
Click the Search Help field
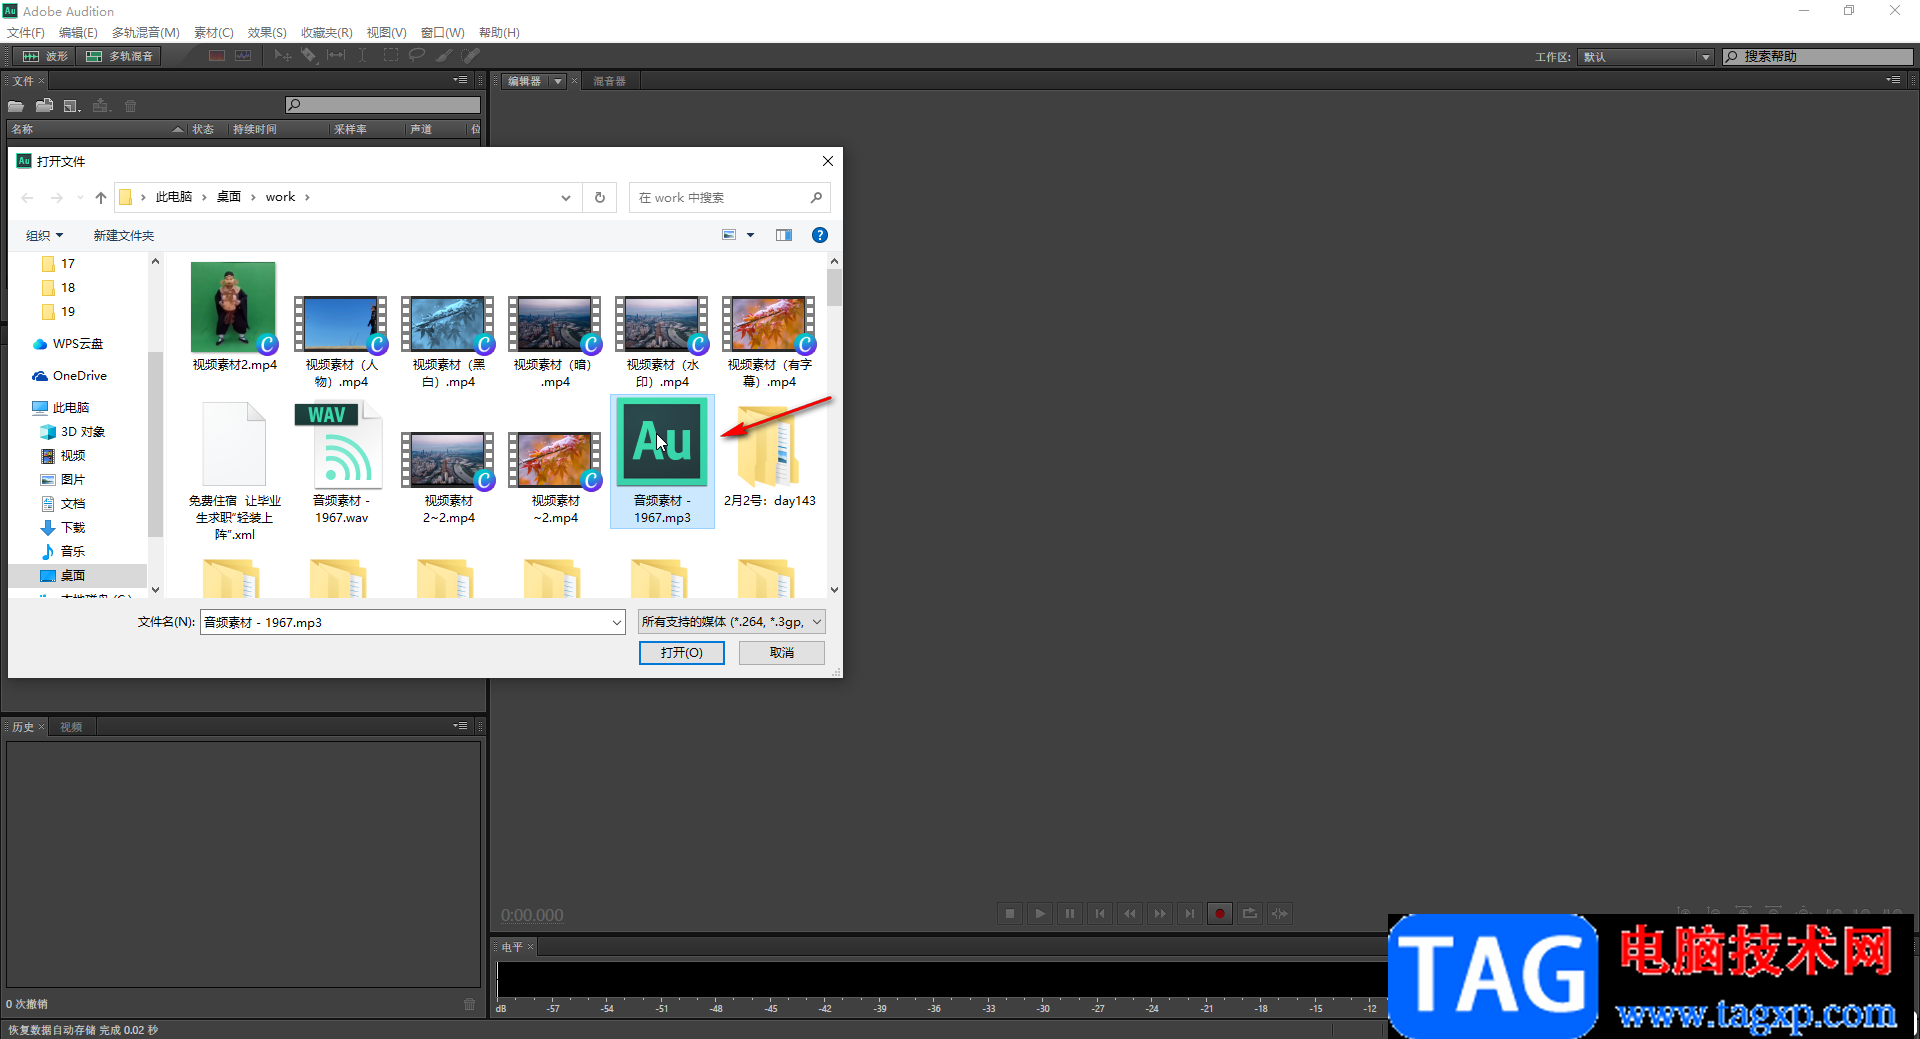point(1818,57)
